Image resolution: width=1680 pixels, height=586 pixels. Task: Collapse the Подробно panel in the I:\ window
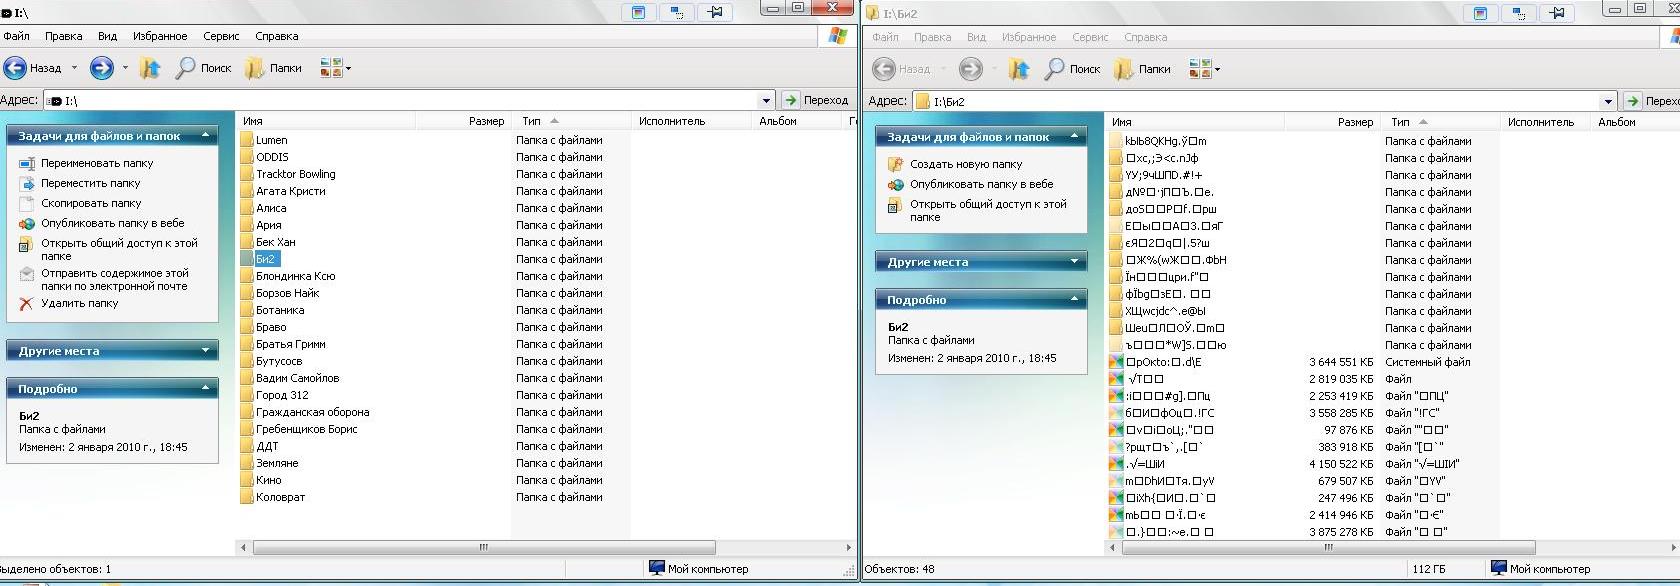coord(205,388)
